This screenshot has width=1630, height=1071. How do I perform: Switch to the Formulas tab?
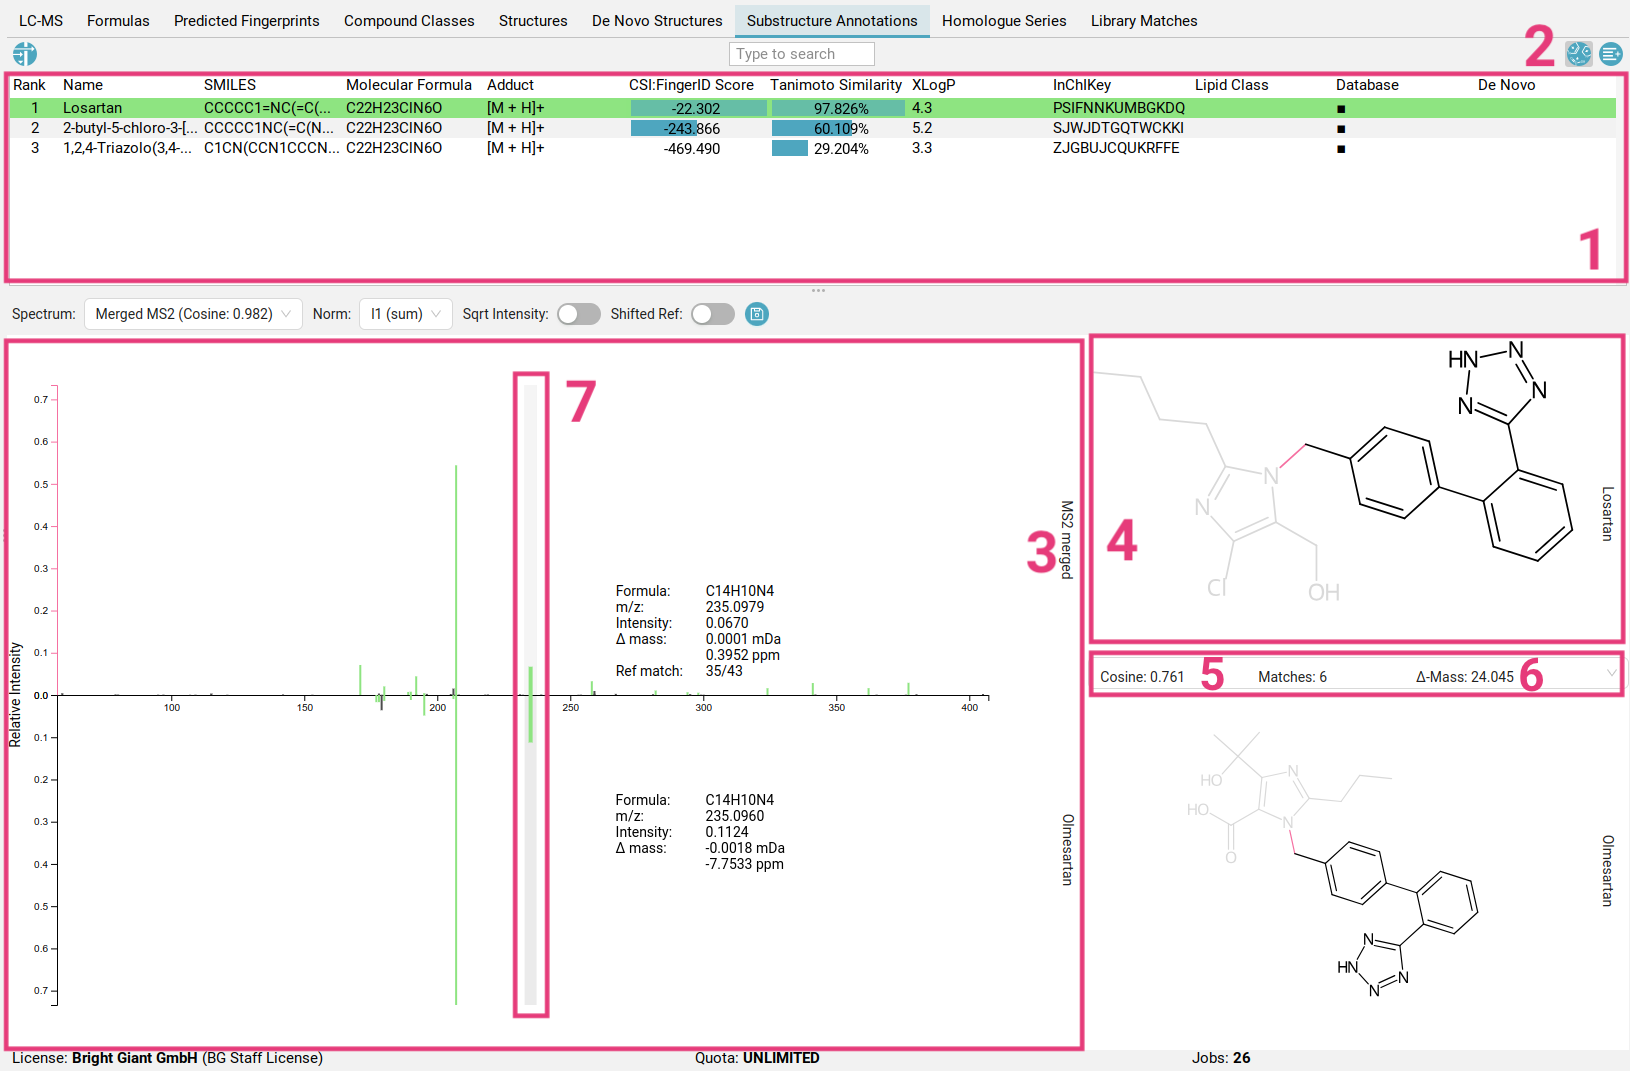[118, 21]
